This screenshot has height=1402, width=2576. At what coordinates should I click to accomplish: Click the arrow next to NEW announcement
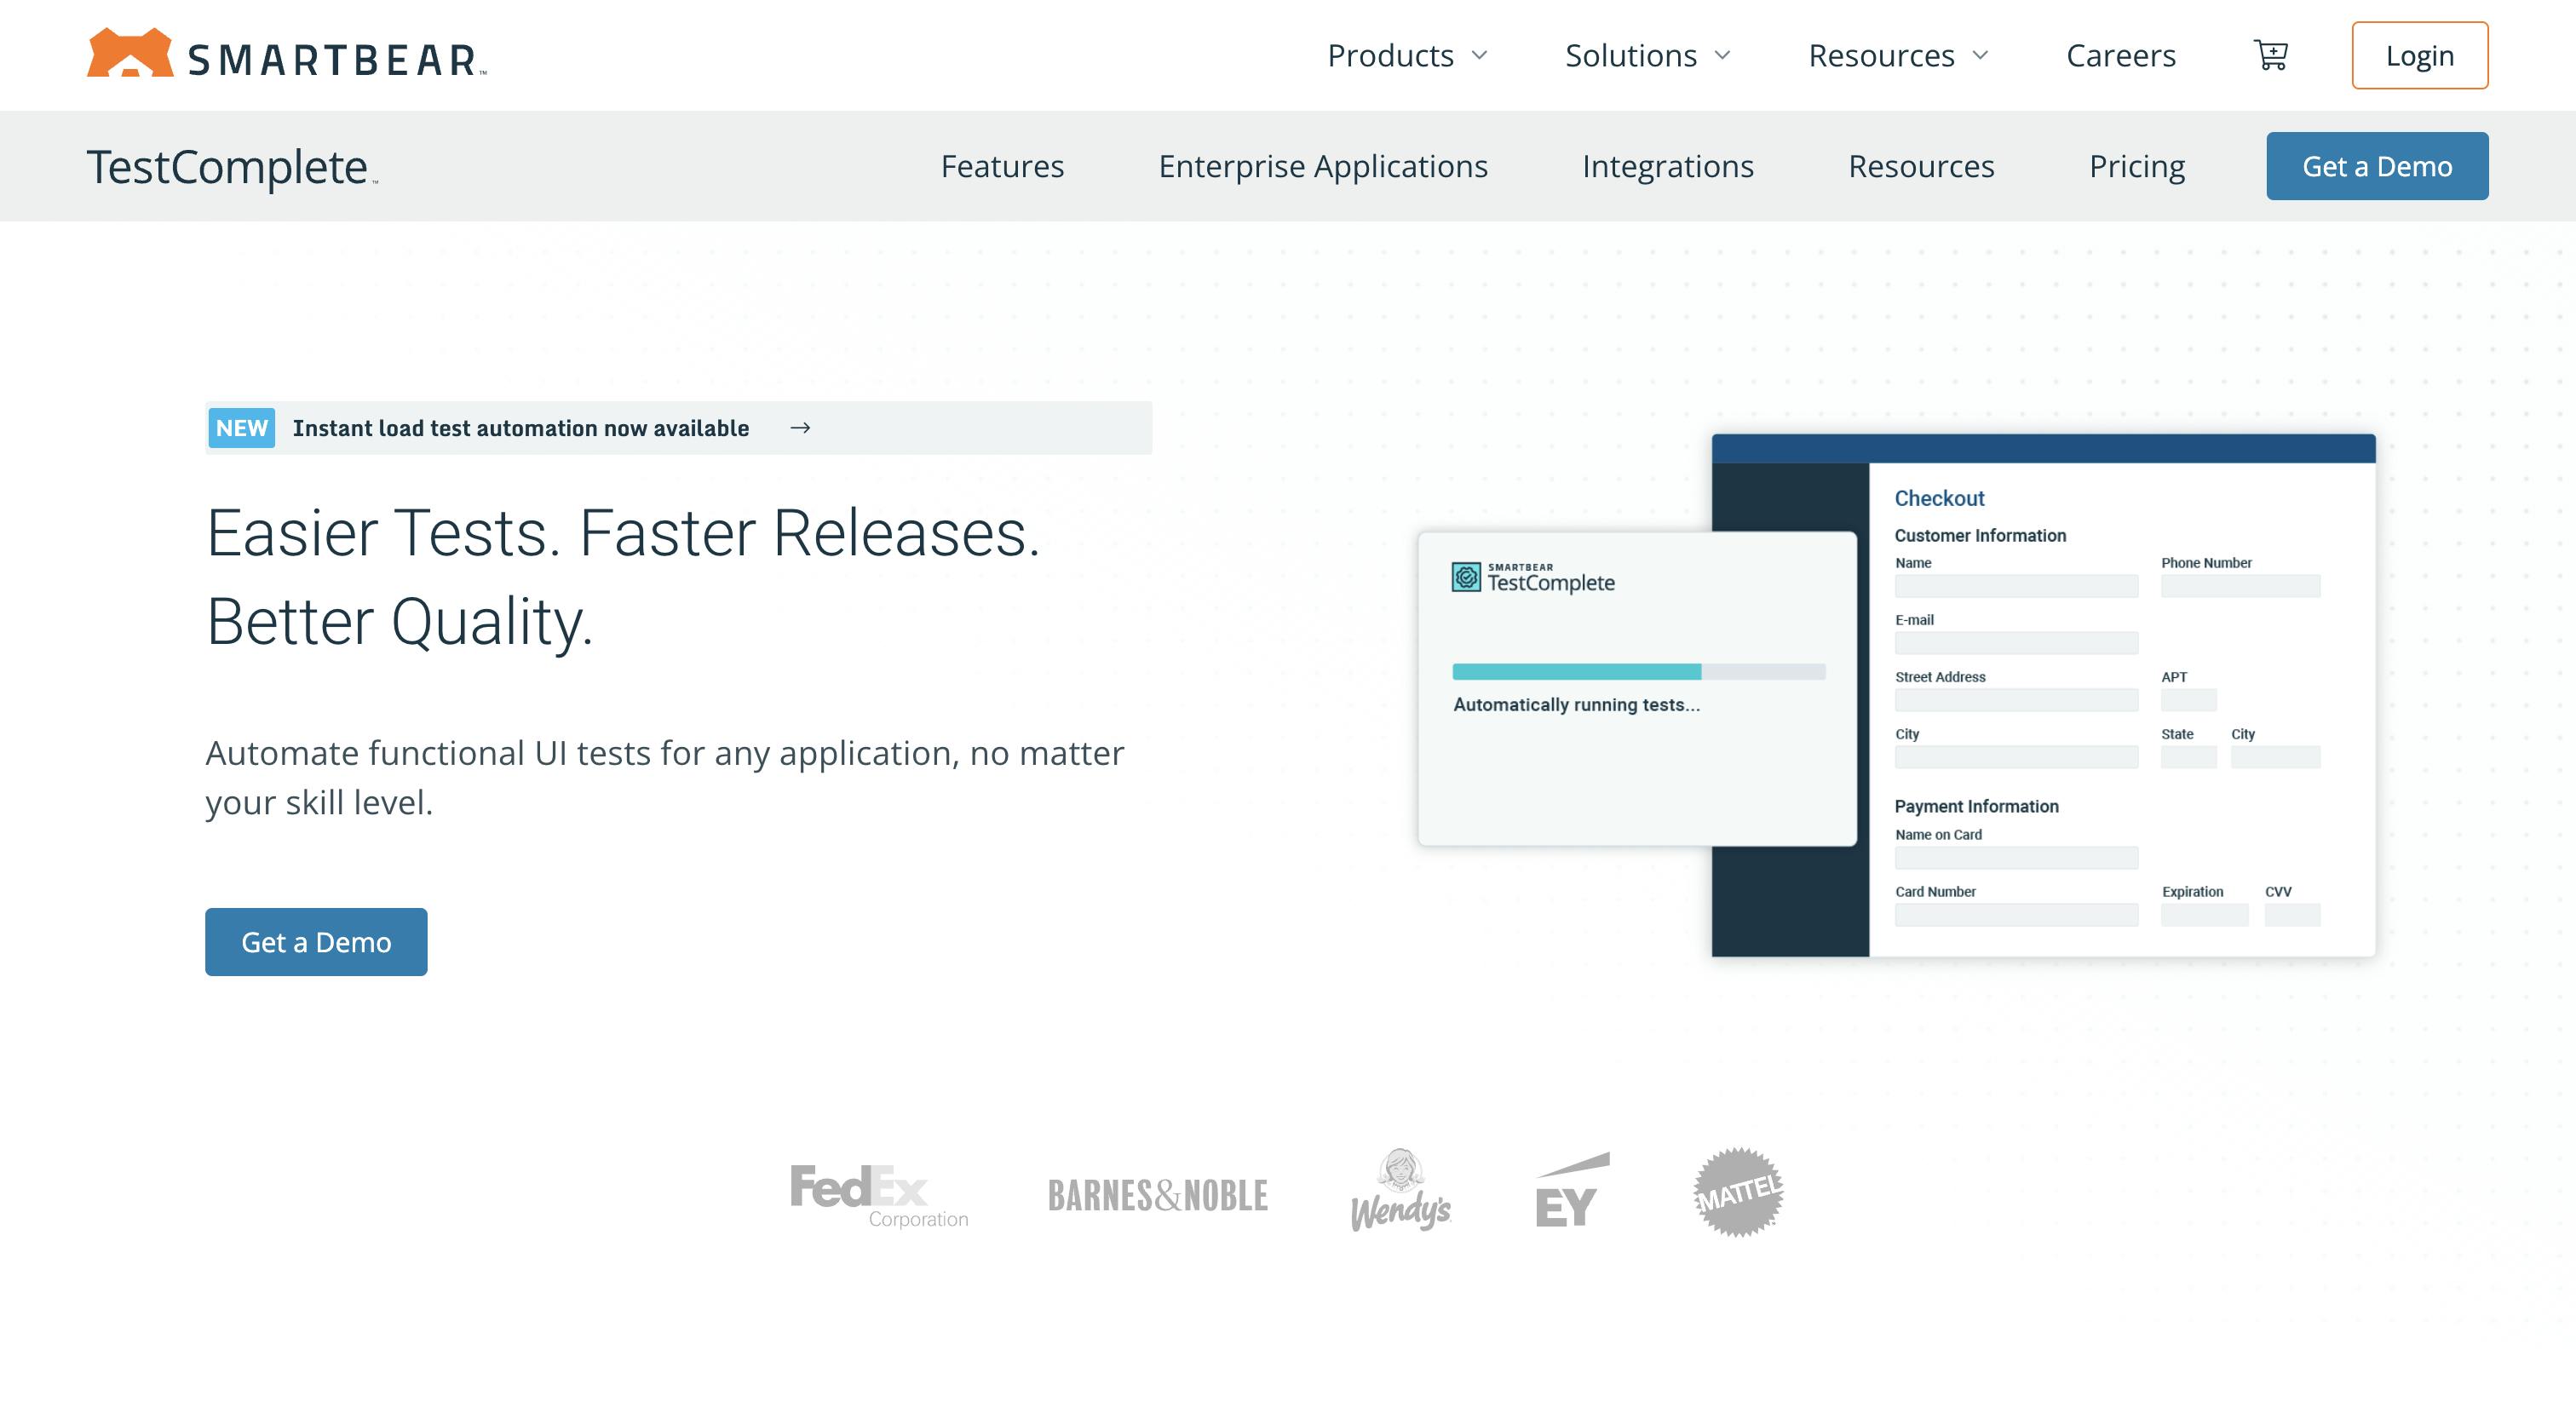[x=799, y=428]
